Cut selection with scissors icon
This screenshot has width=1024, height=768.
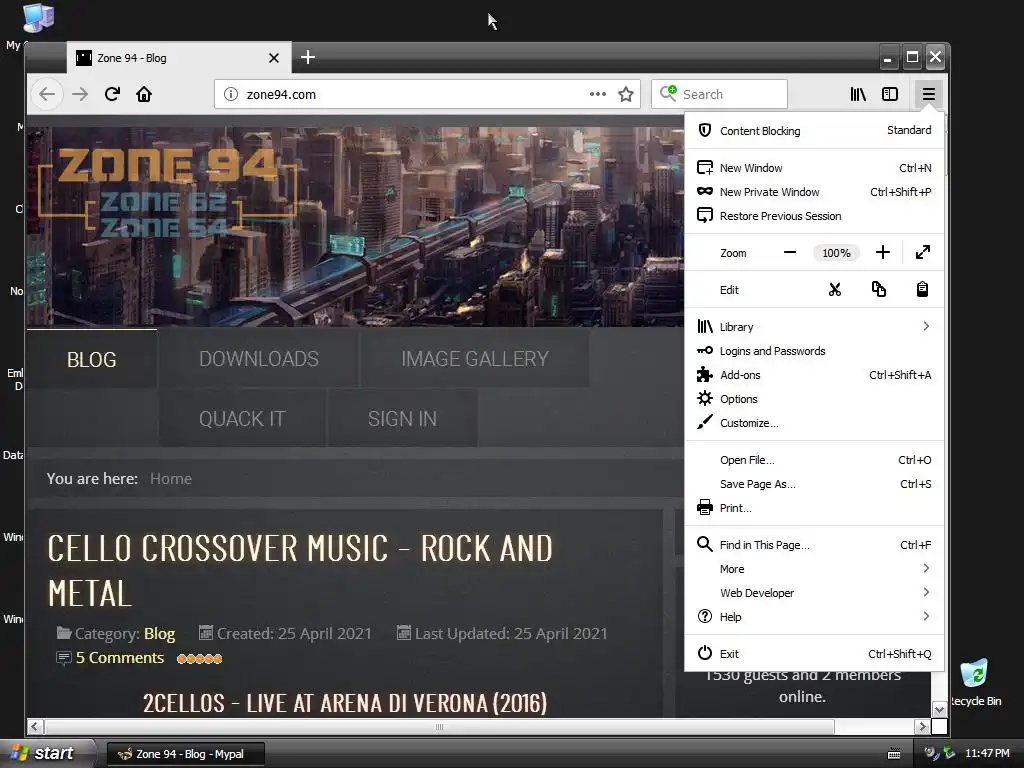[x=835, y=289]
